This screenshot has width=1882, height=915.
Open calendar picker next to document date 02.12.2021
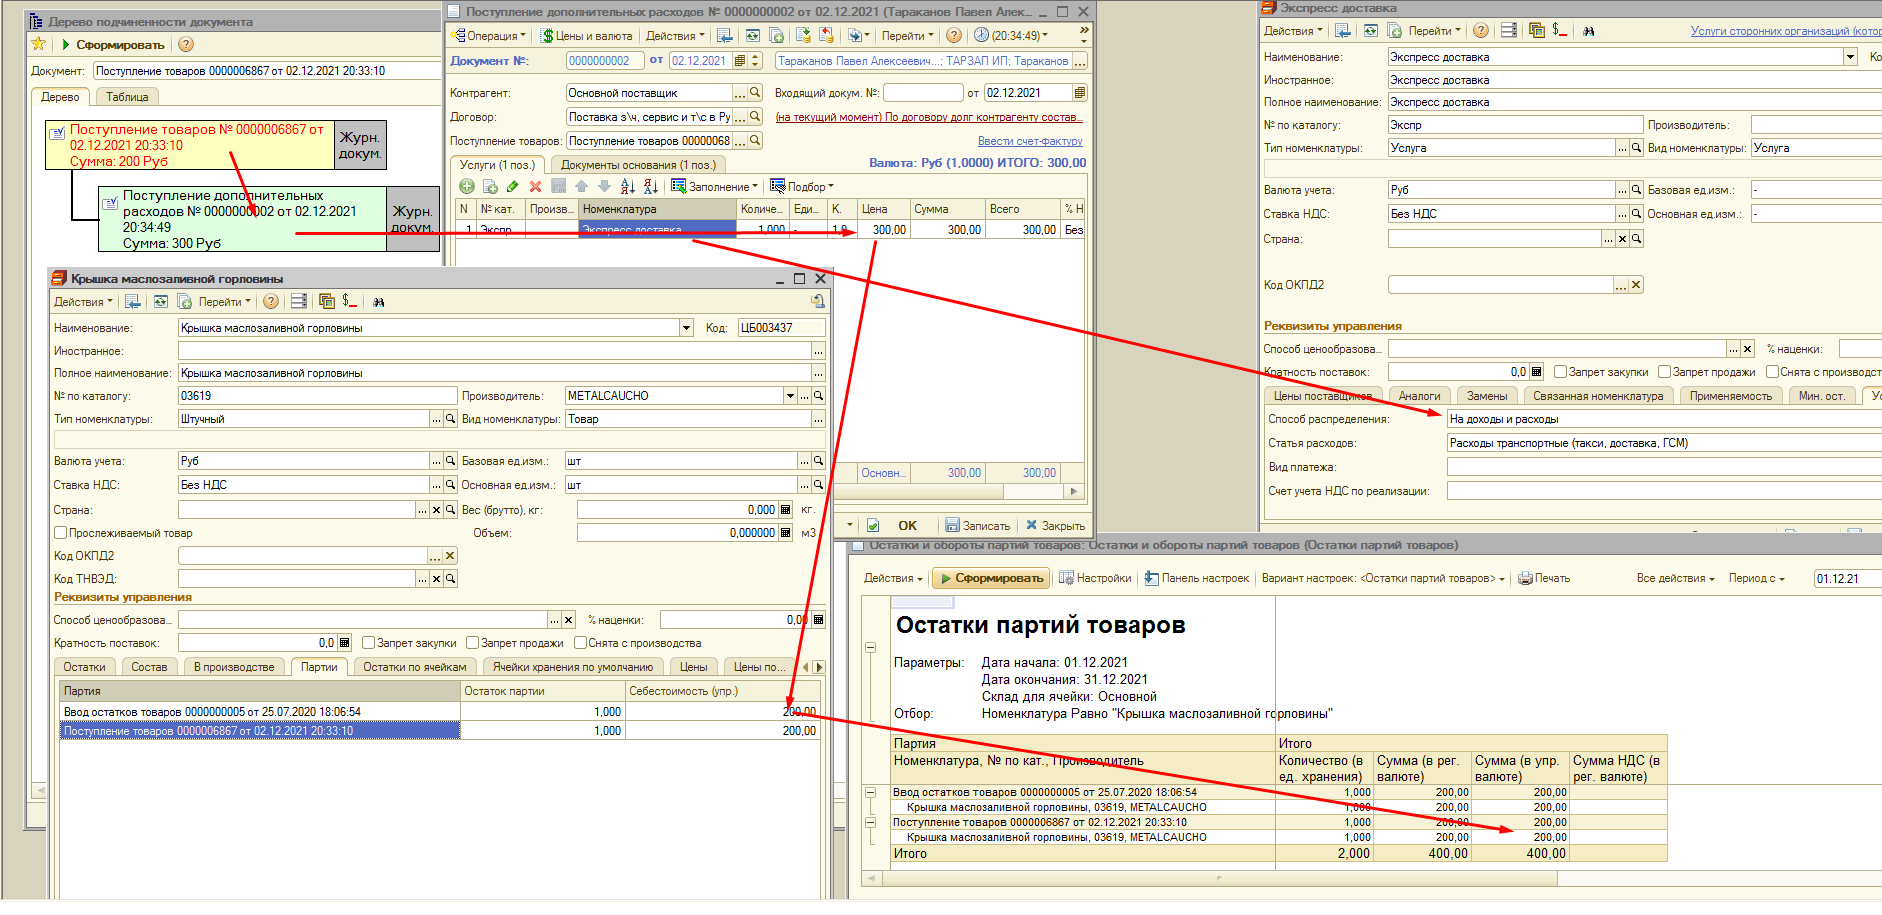point(740,61)
